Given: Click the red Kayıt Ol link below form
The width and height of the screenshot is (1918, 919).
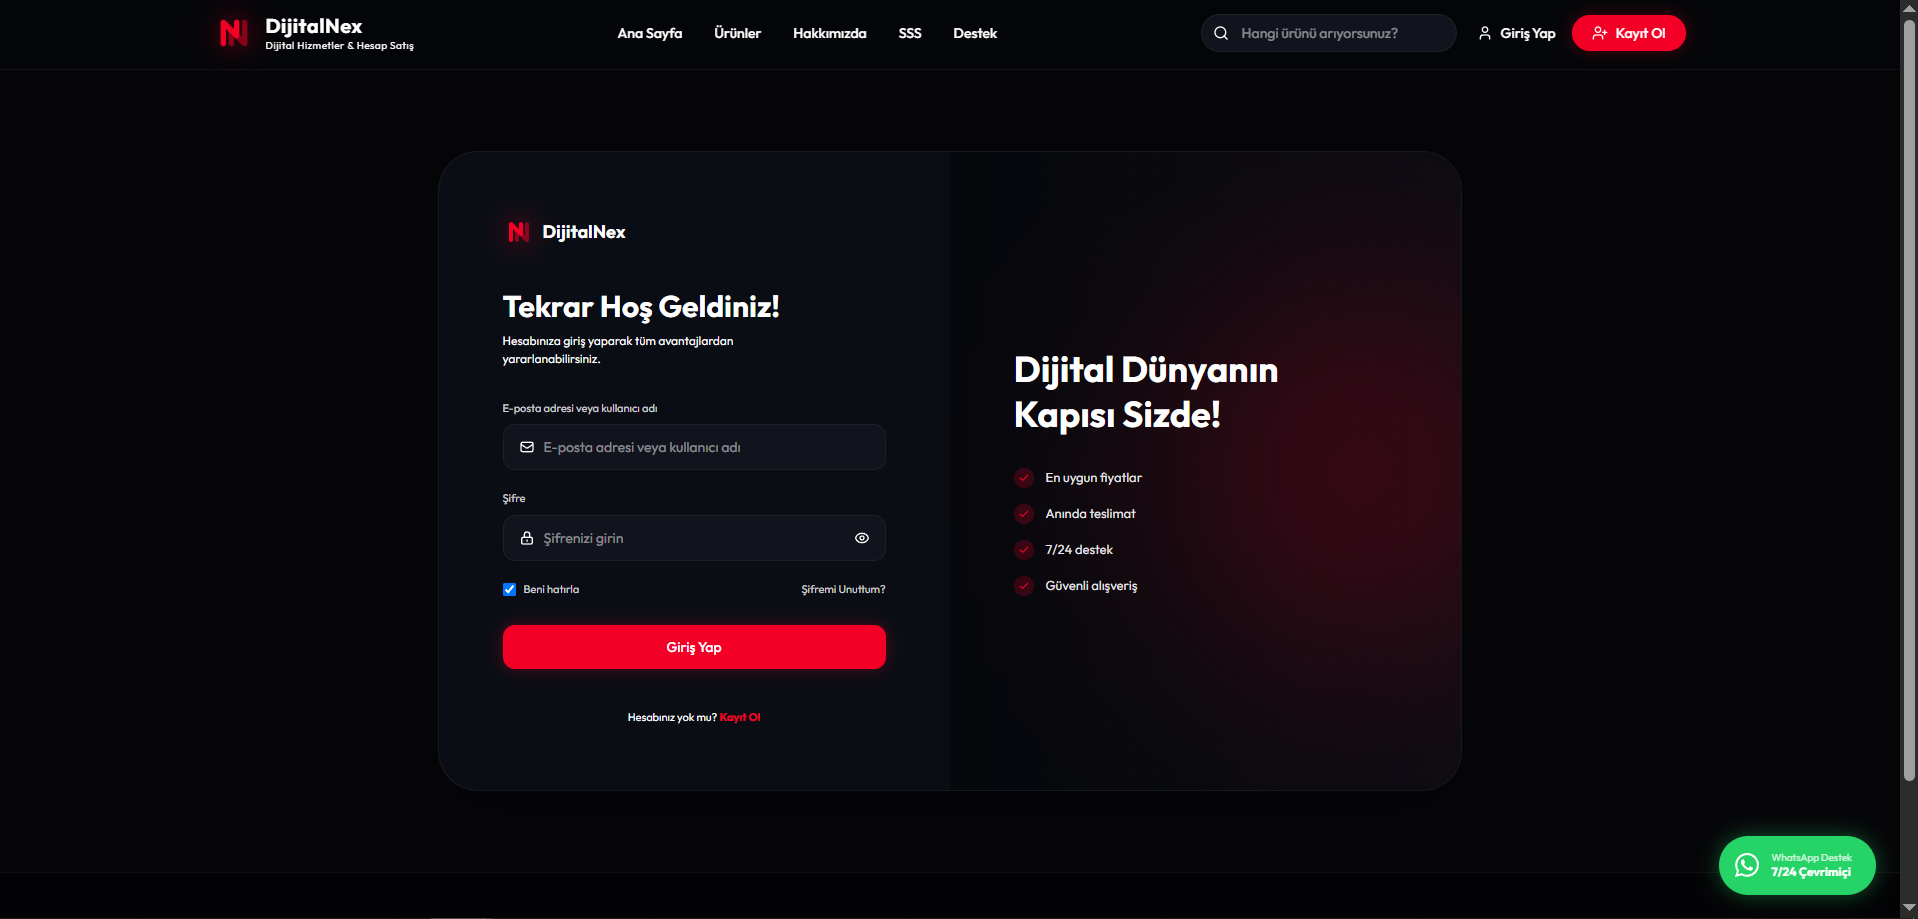Looking at the screenshot, I should [x=740, y=717].
